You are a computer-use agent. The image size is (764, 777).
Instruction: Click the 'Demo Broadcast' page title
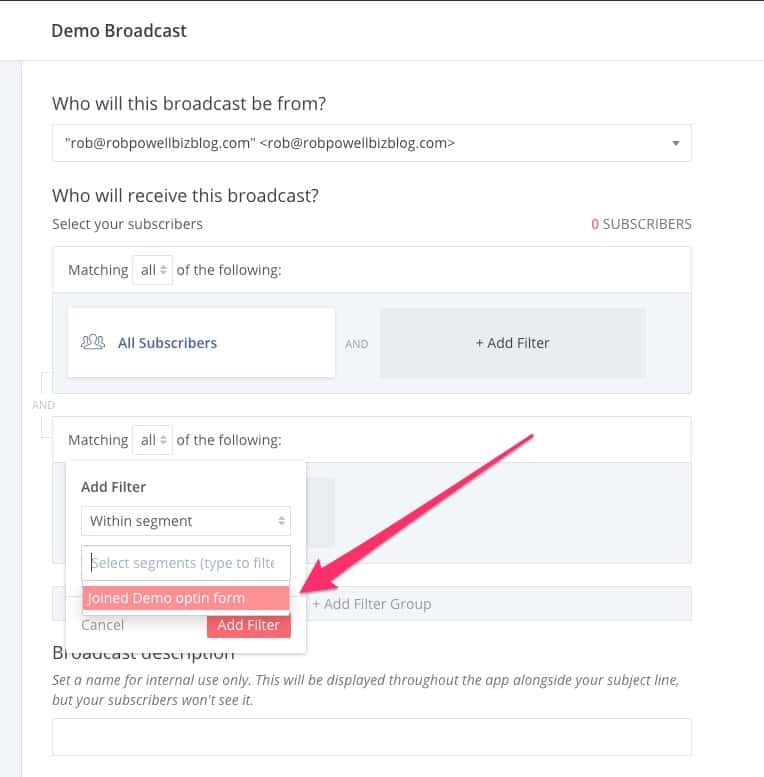click(x=119, y=30)
